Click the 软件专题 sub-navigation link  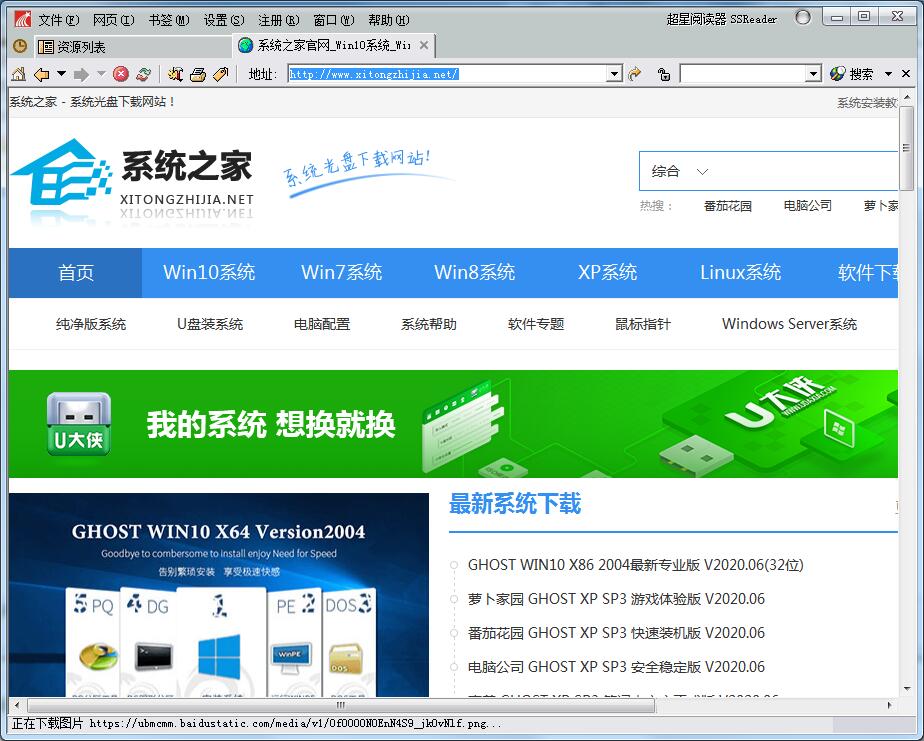click(536, 324)
